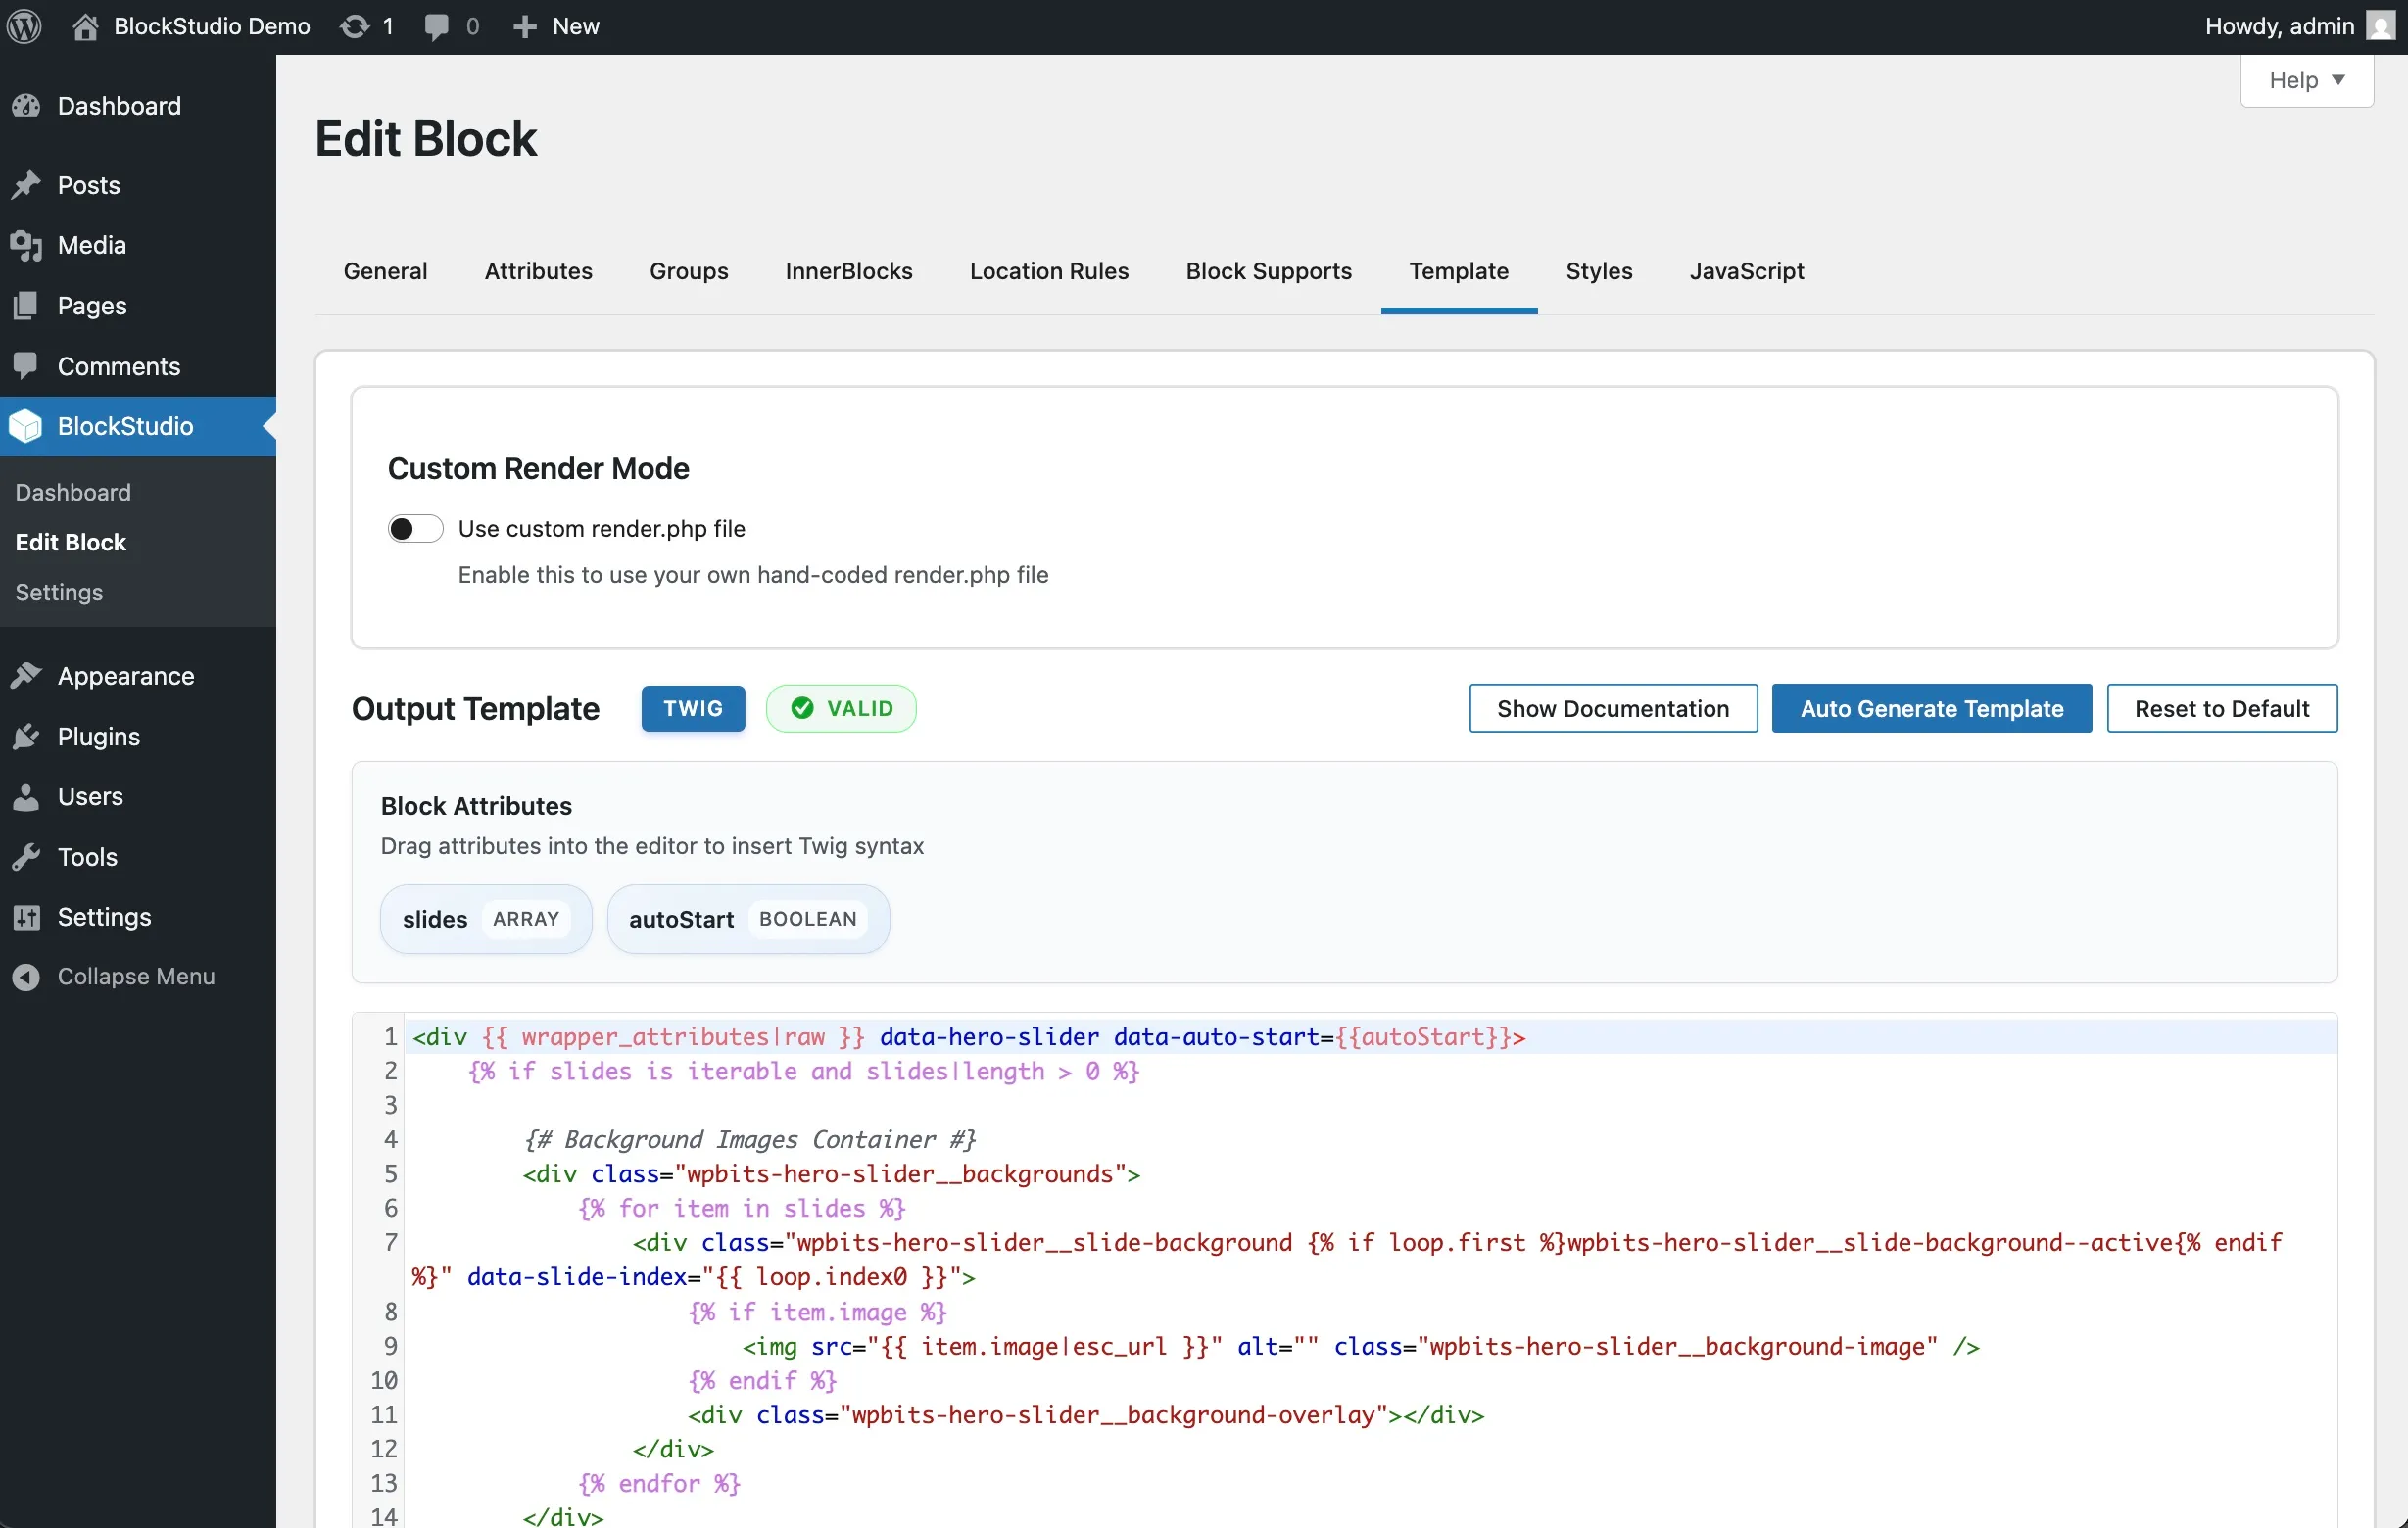
Task: Click line number 9 in editor gutter
Action: pos(390,1346)
